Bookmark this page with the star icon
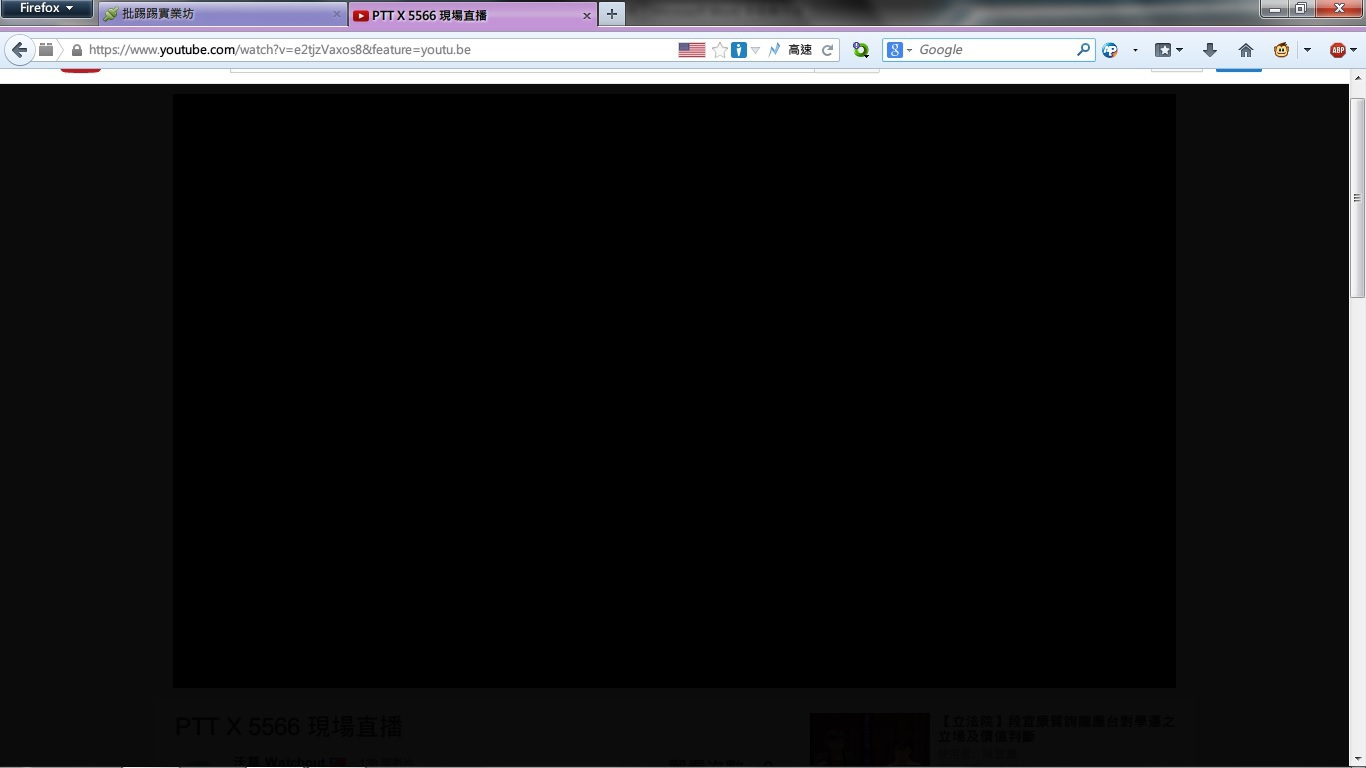1366x768 pixels. pos(719,50)
